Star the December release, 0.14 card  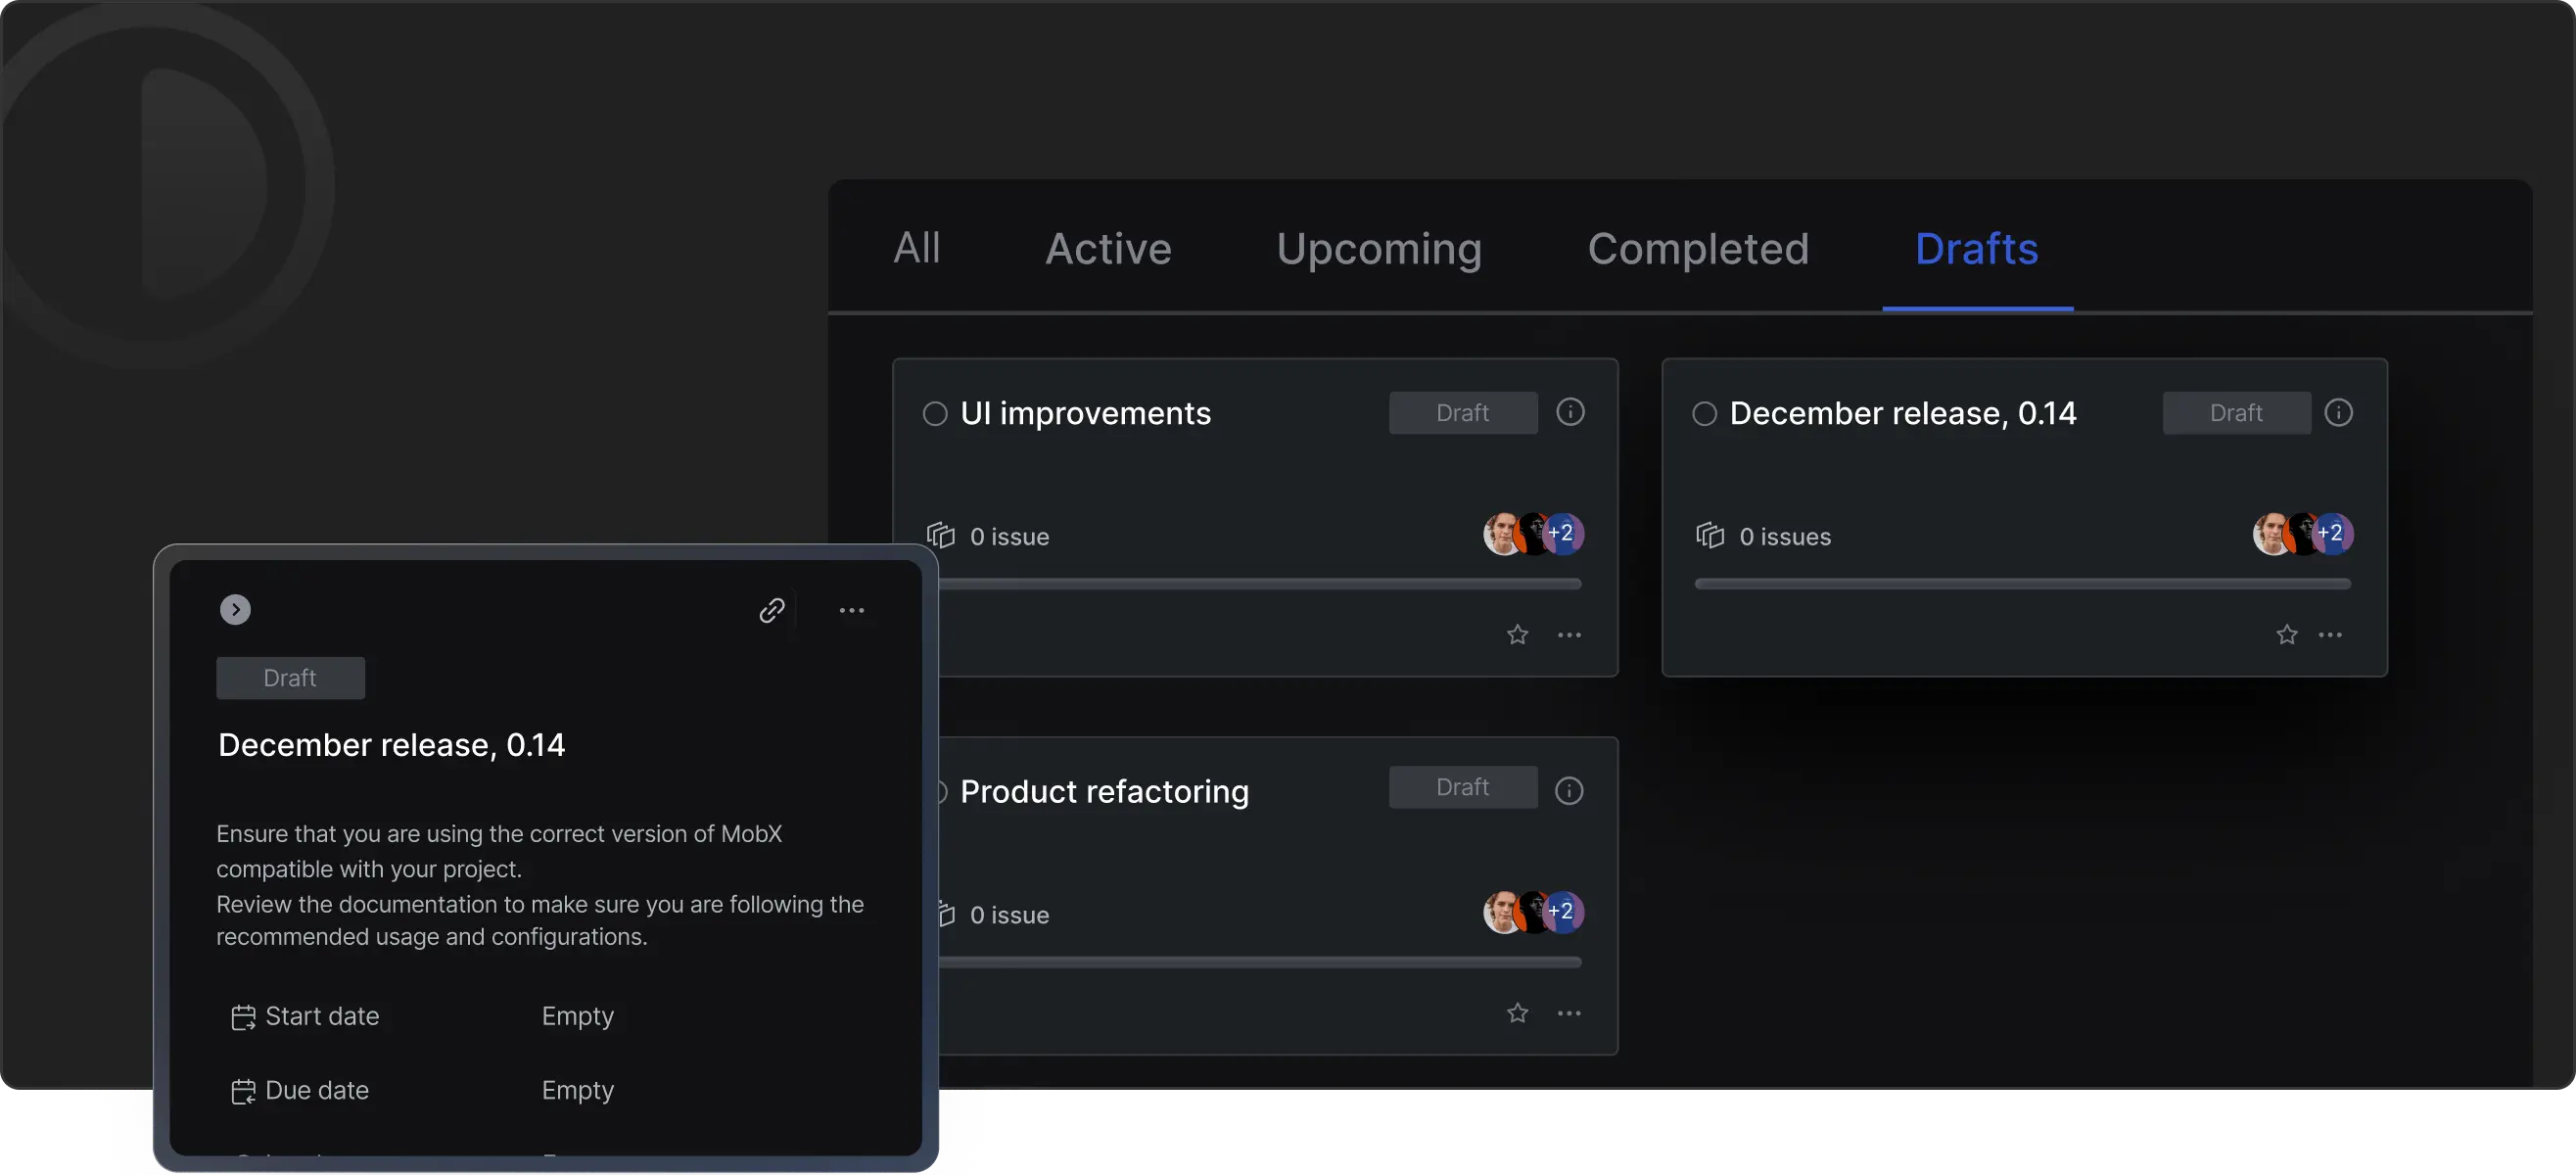[2286, 635]
